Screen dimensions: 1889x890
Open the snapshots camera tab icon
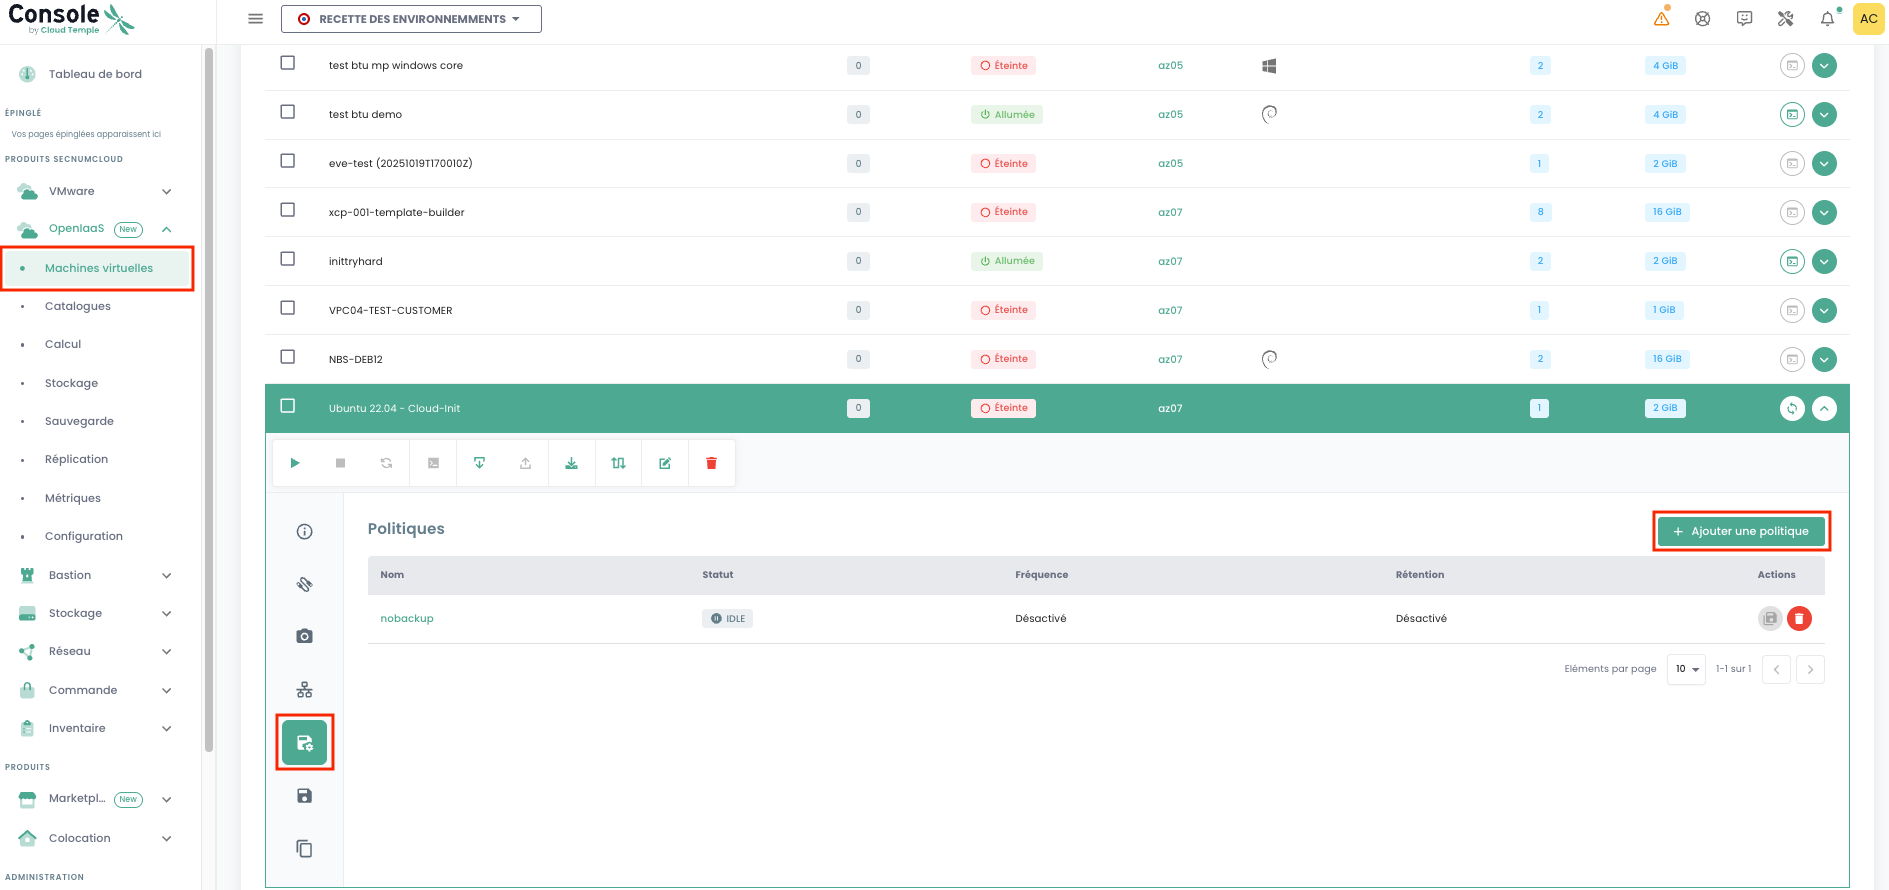click(x=305, y=636)
